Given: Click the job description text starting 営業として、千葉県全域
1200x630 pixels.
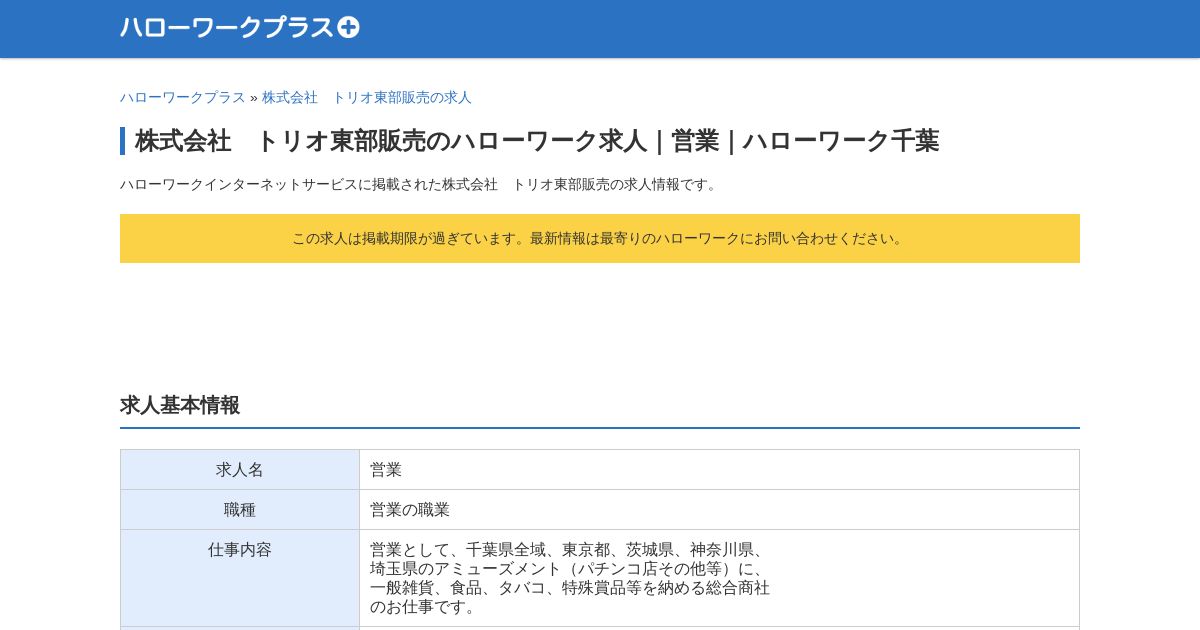Looking at the screenshot, I should click(570, 578).
